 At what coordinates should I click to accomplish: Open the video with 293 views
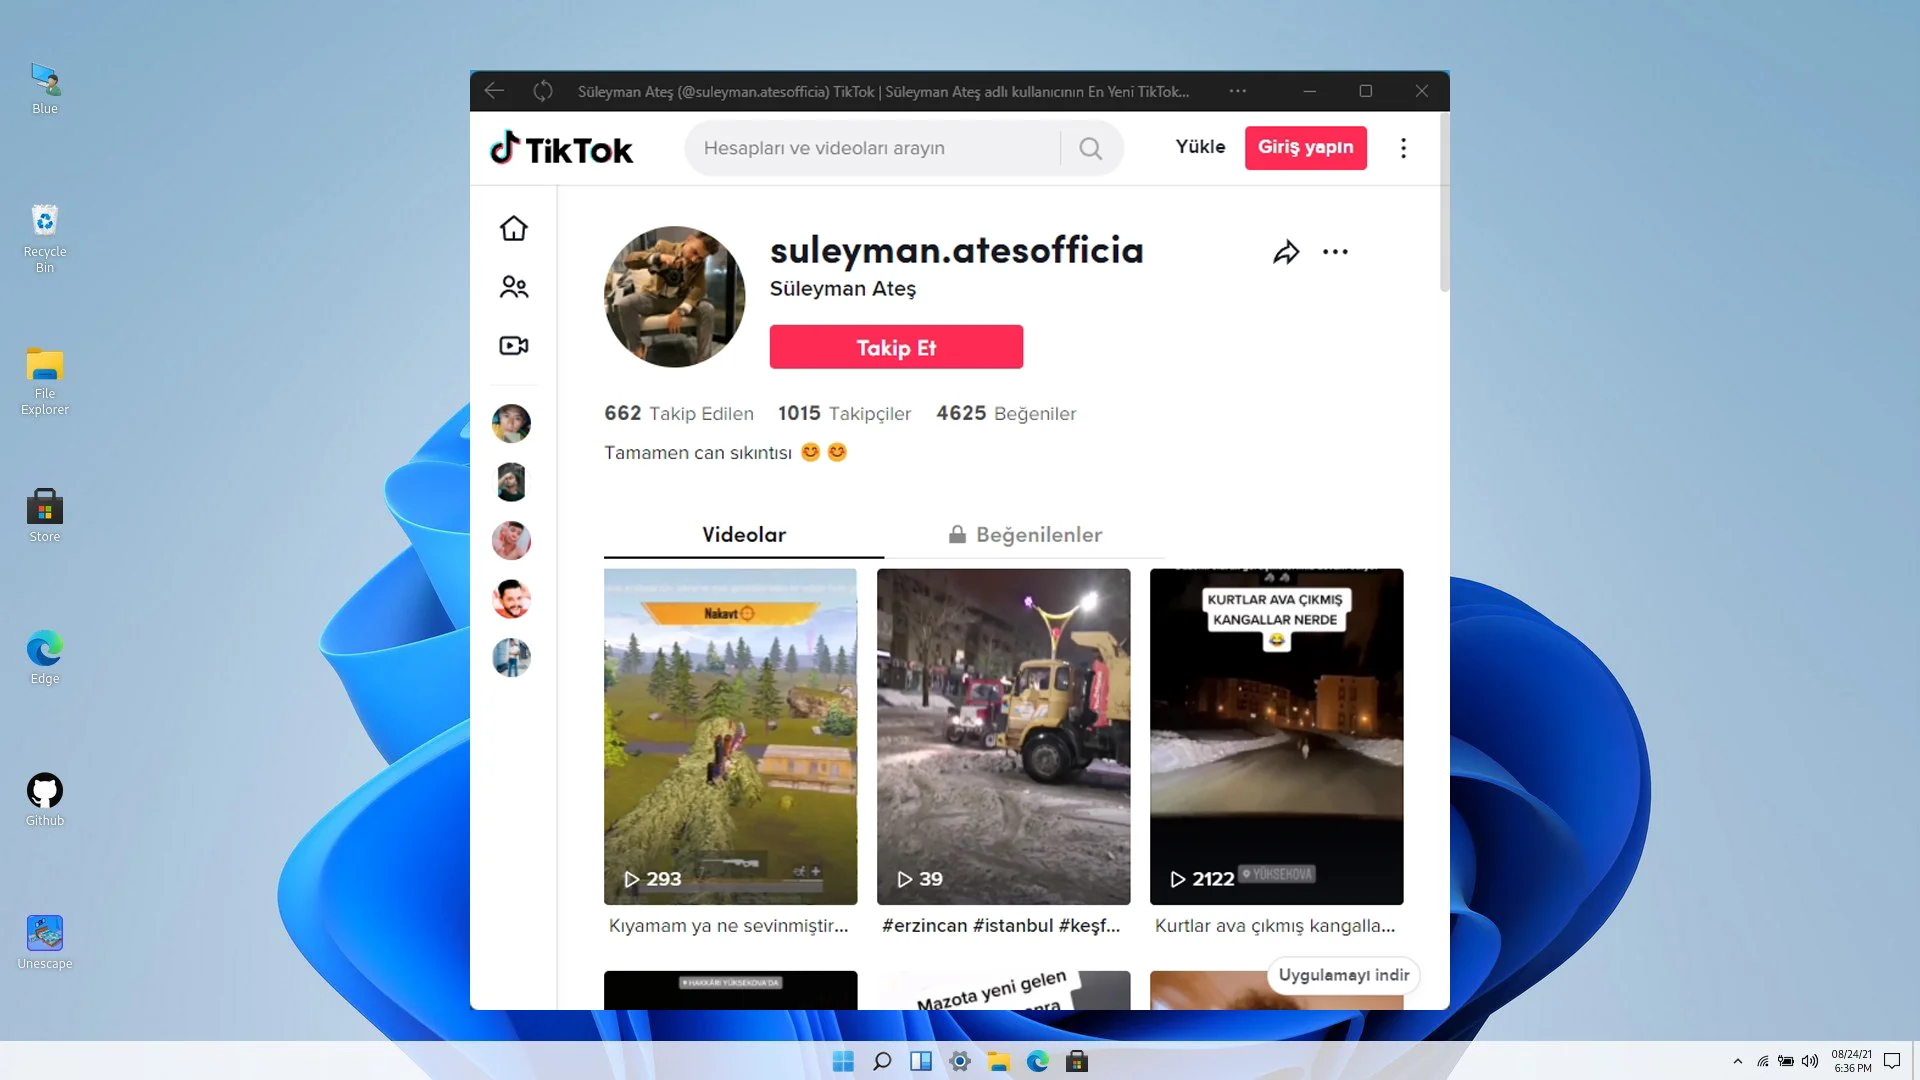pyautogui.click(x=730, y=737)
